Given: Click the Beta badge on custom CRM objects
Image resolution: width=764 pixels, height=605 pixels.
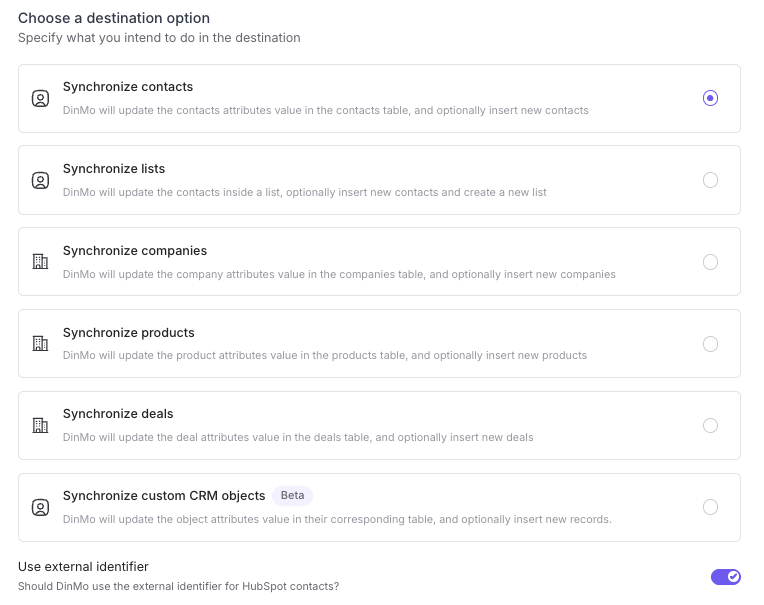Looking at the screenshot, I should [292, 496].
